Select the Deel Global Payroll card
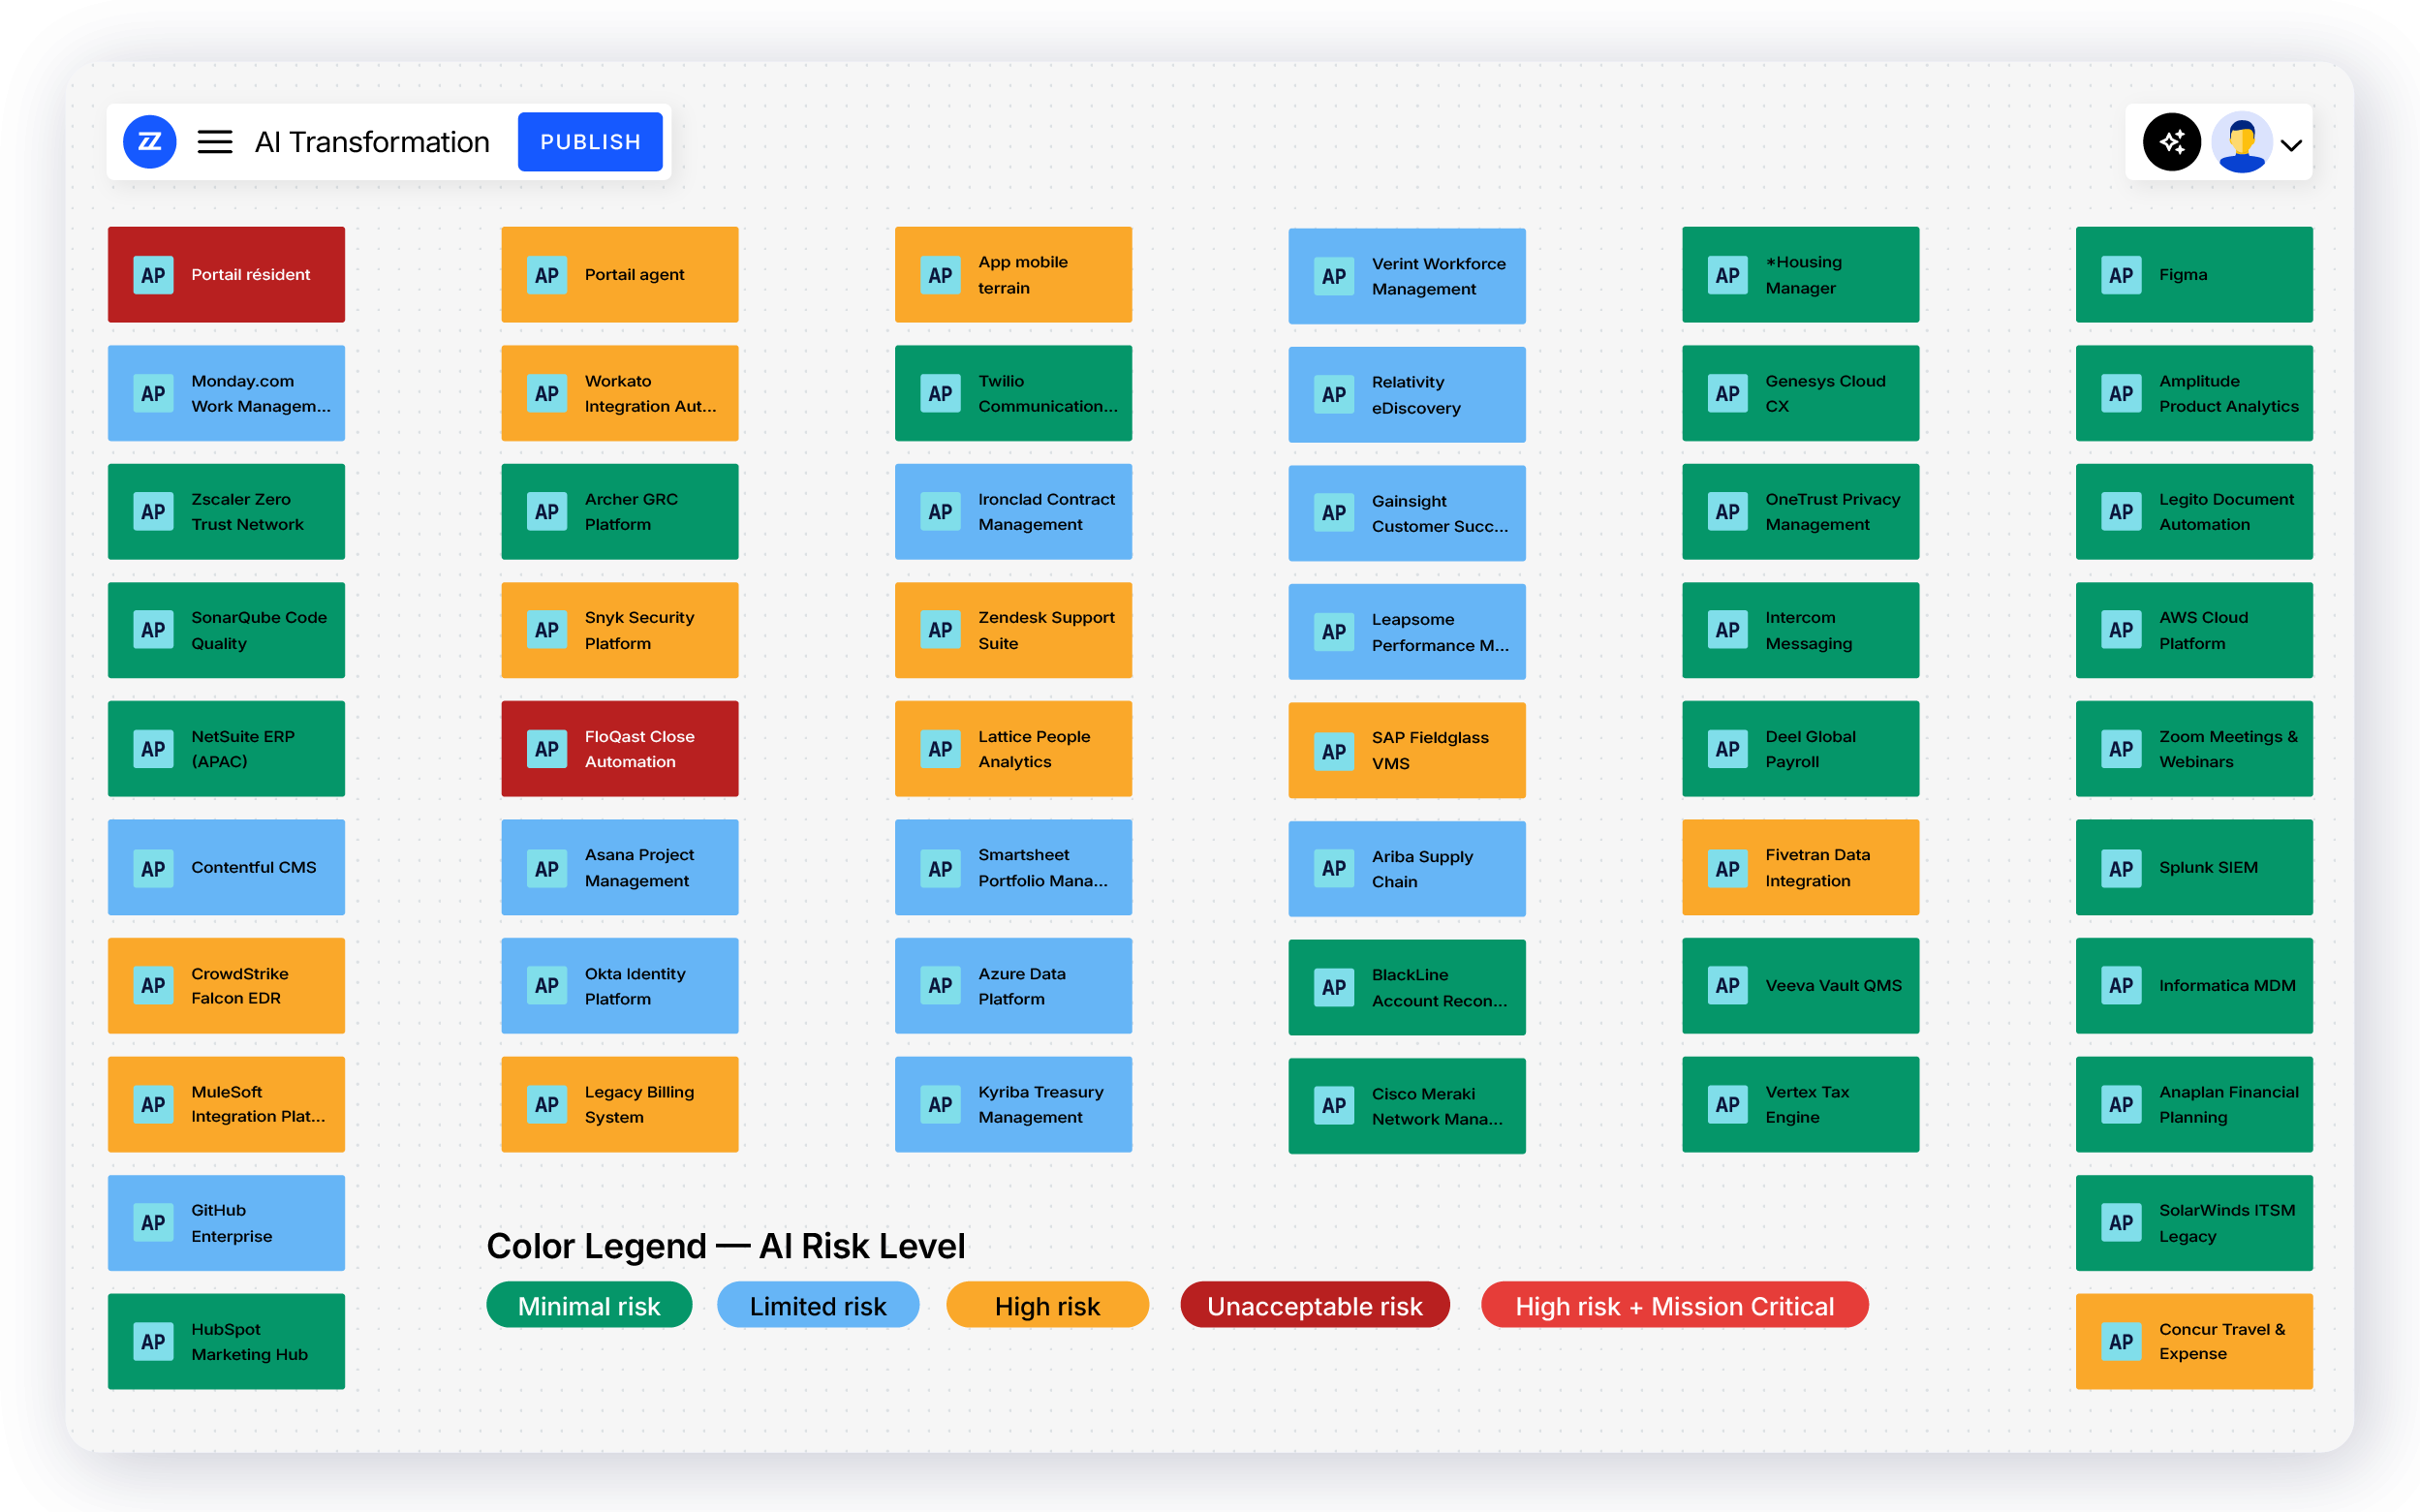2420x1512 pixels. click(1800, 749)
